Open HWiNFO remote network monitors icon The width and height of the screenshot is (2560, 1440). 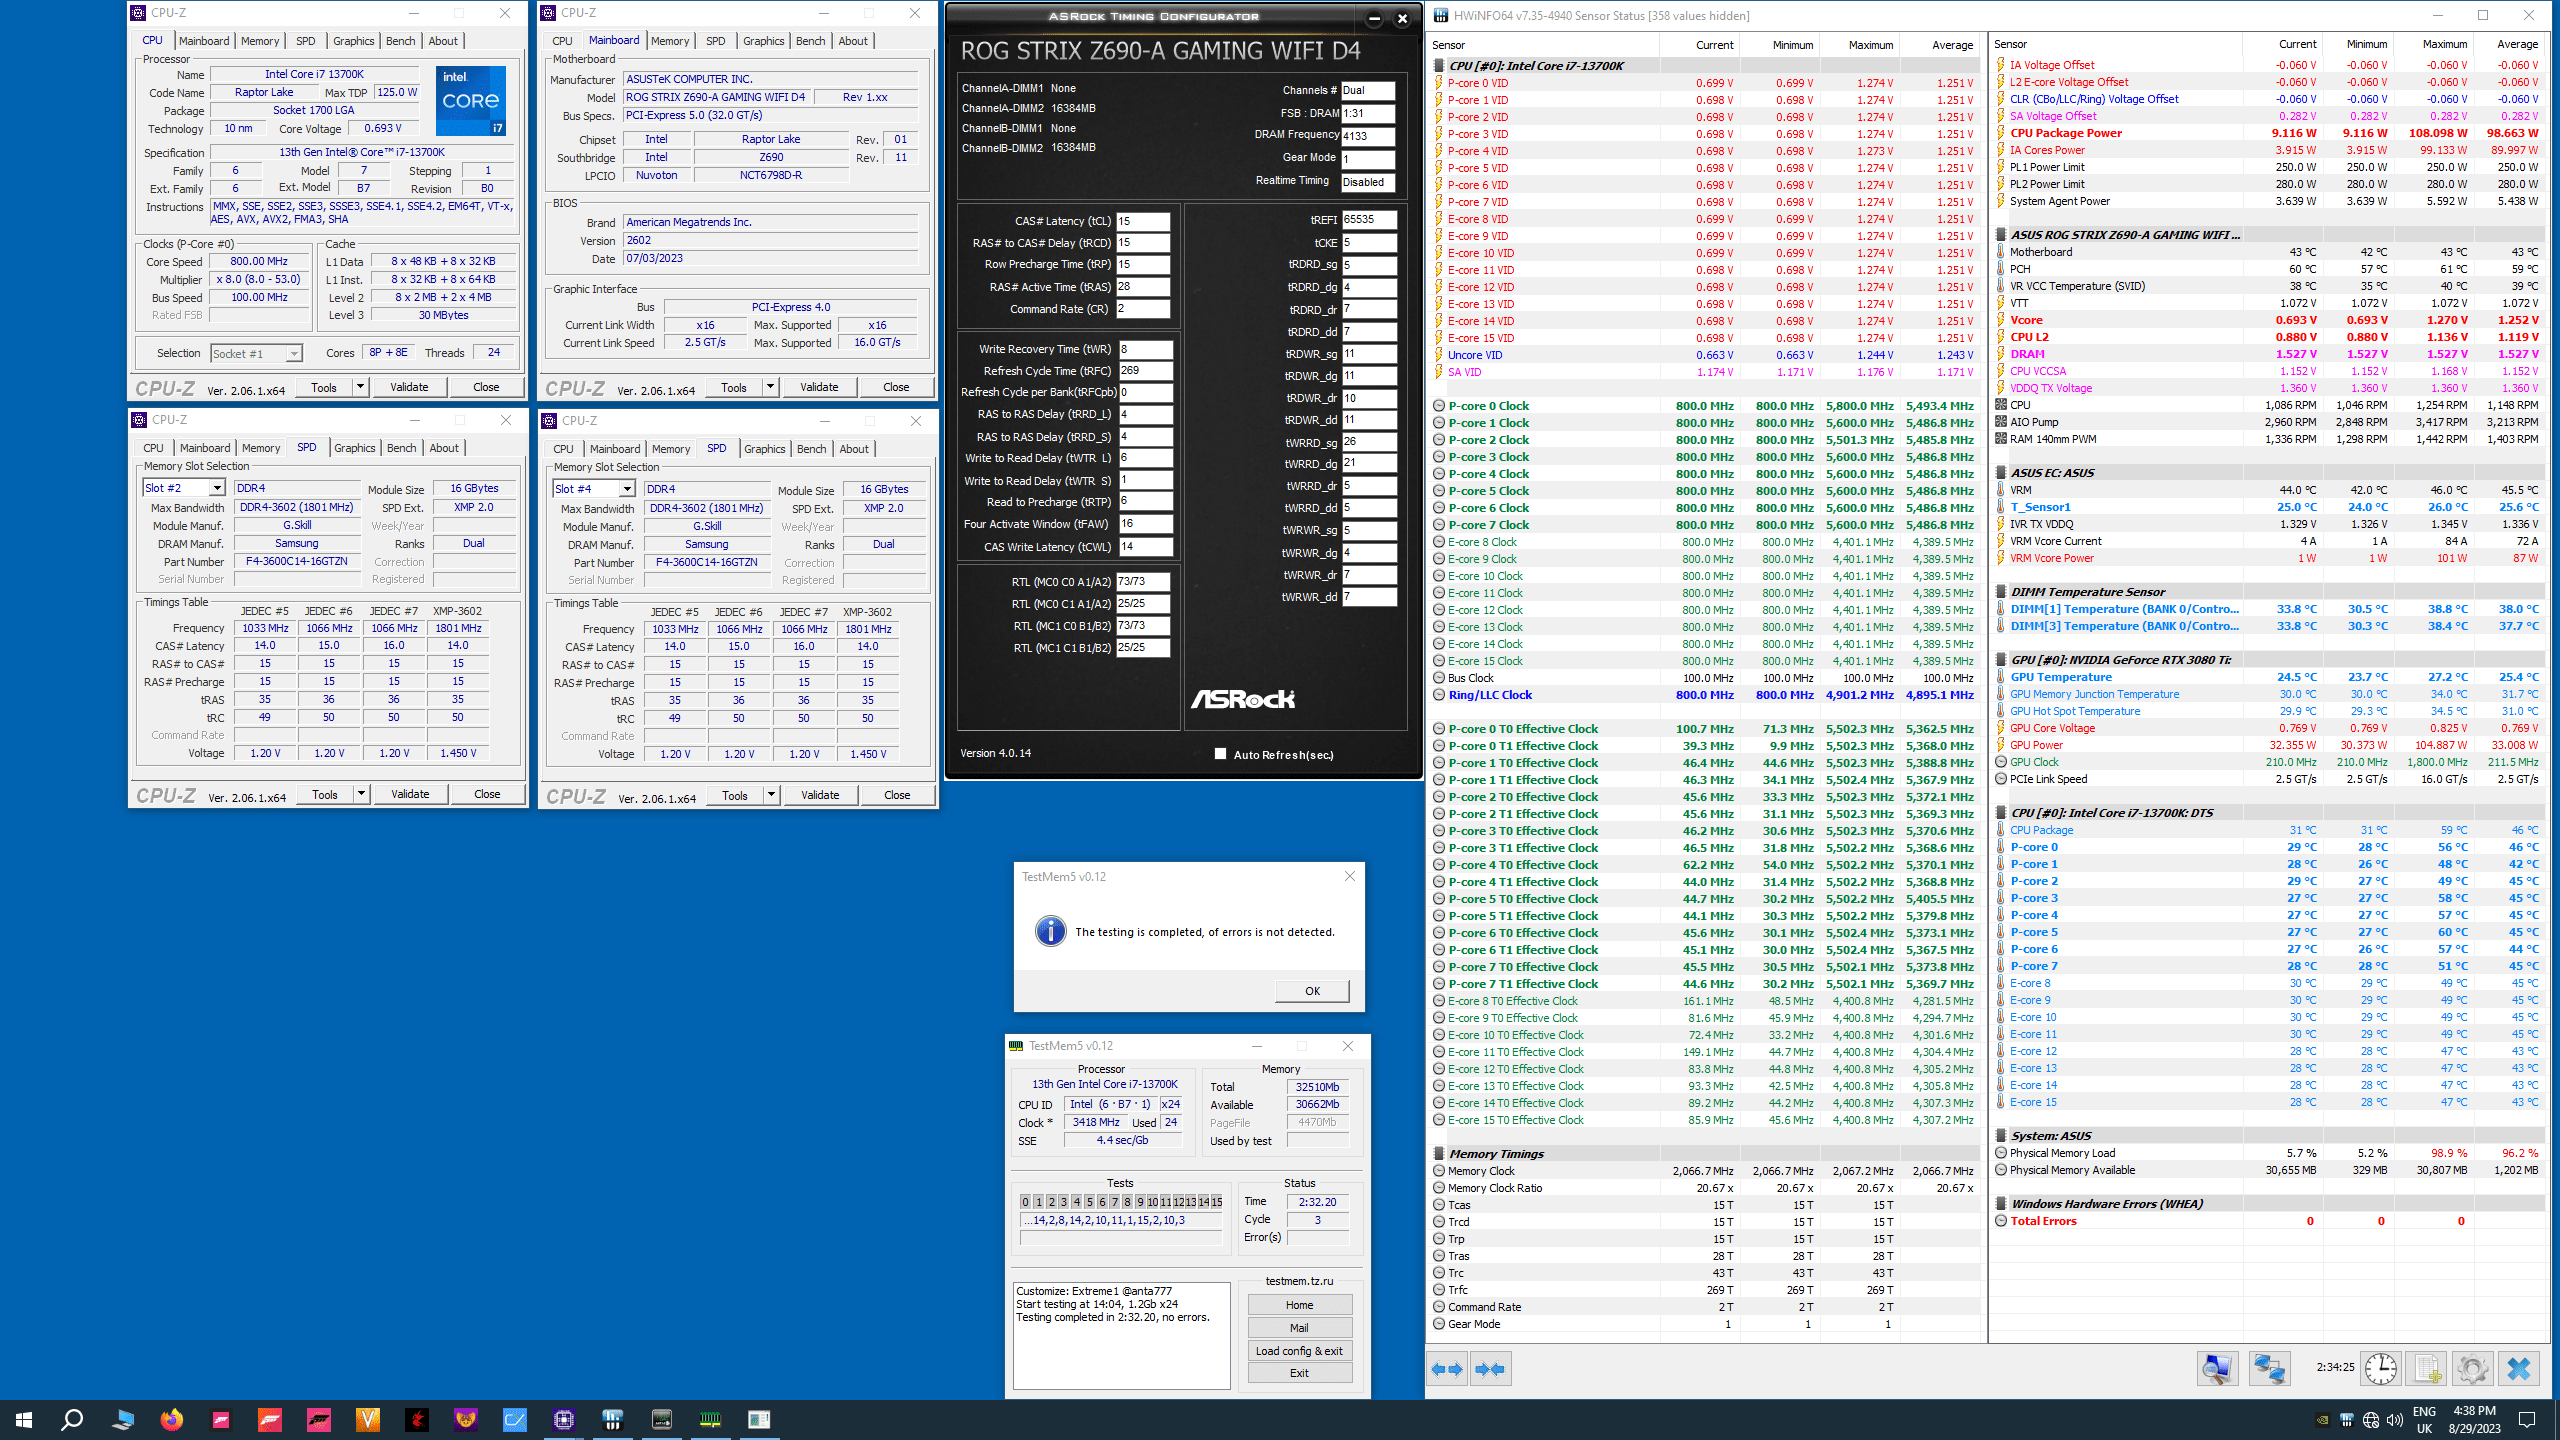point(2269,1368)
